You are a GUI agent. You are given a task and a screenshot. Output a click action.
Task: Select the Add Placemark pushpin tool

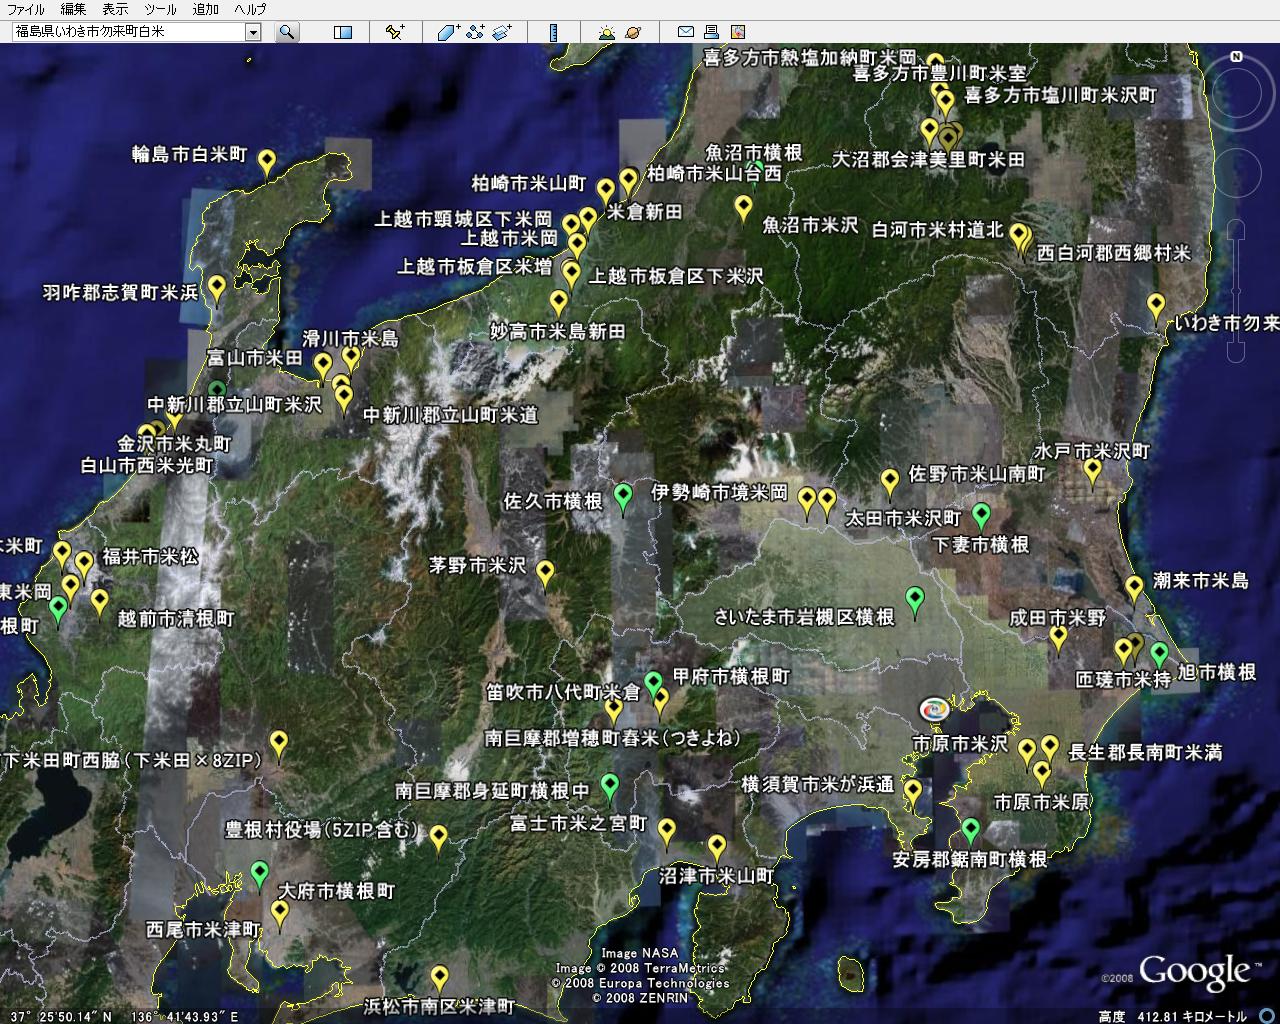pyautogui.click(x=394, y=32)
